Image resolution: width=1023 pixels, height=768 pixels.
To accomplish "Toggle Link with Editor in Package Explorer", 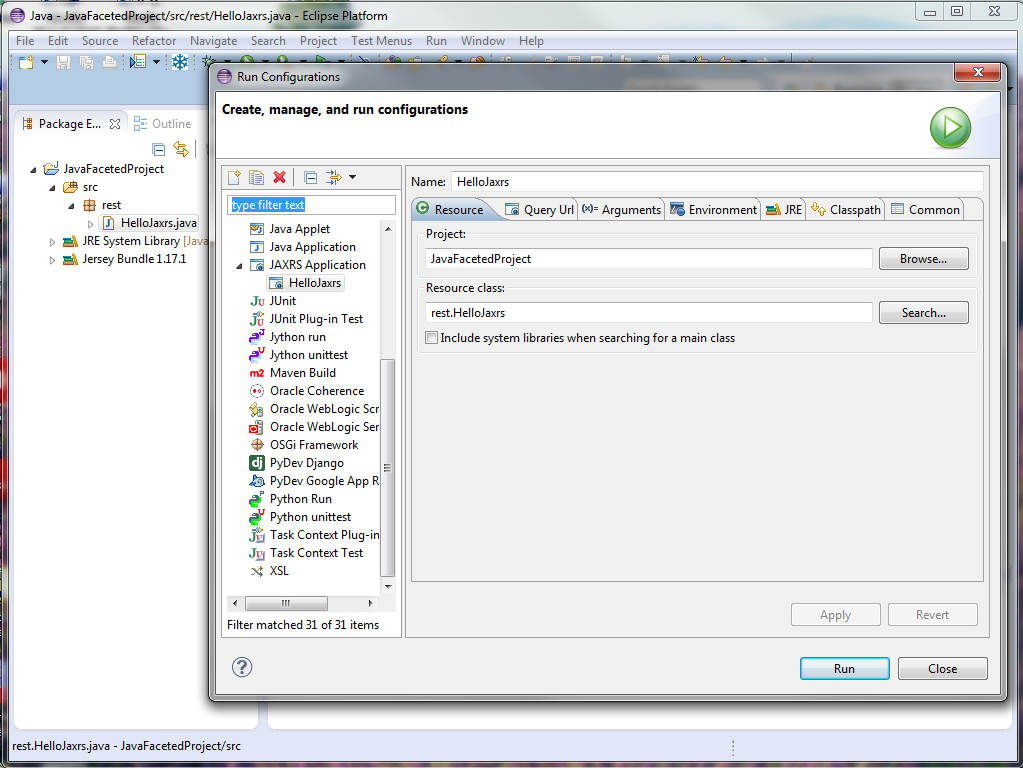I will 181,149.
